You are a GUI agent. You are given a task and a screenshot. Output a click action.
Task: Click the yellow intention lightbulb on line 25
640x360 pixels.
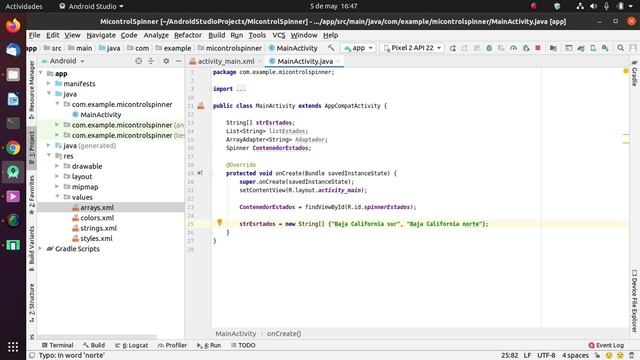pyautogui.click(x=220, y=222)
